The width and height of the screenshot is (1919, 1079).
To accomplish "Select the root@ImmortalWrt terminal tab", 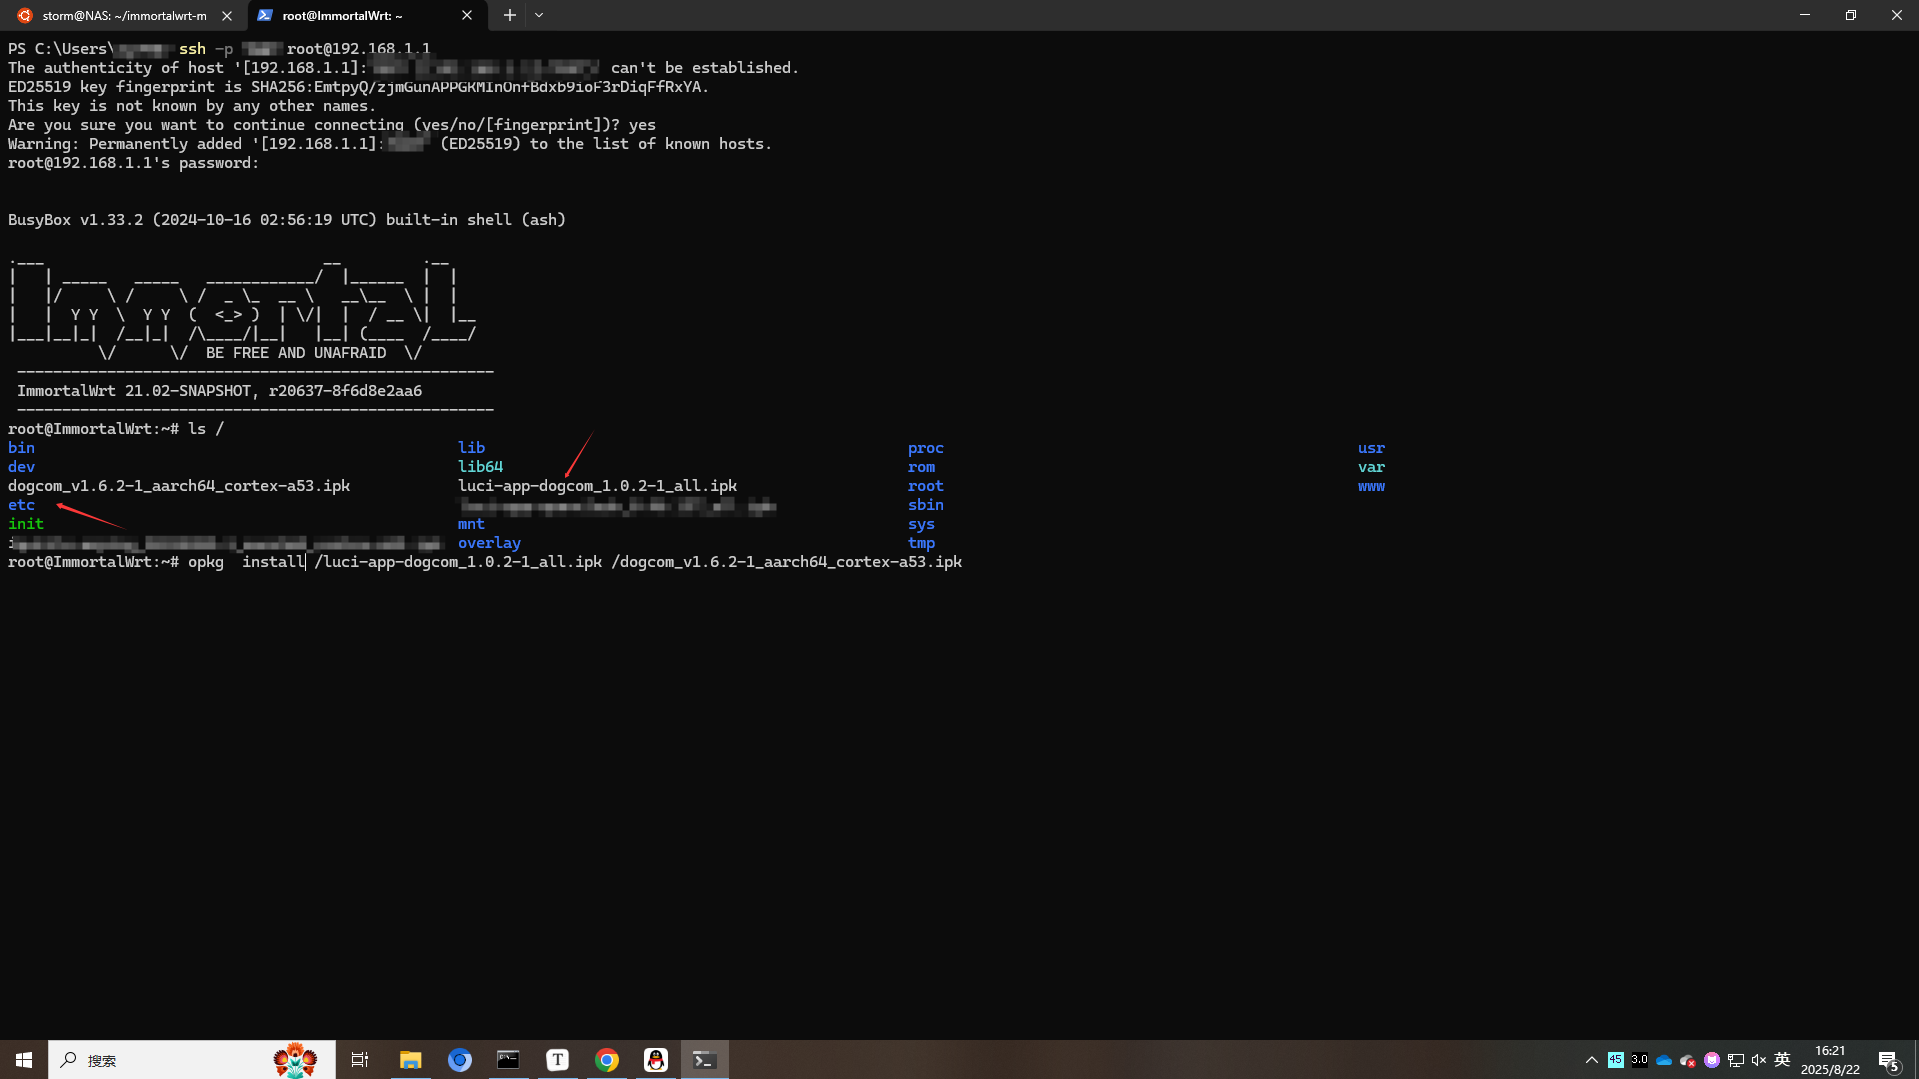I will click(350, 15).
